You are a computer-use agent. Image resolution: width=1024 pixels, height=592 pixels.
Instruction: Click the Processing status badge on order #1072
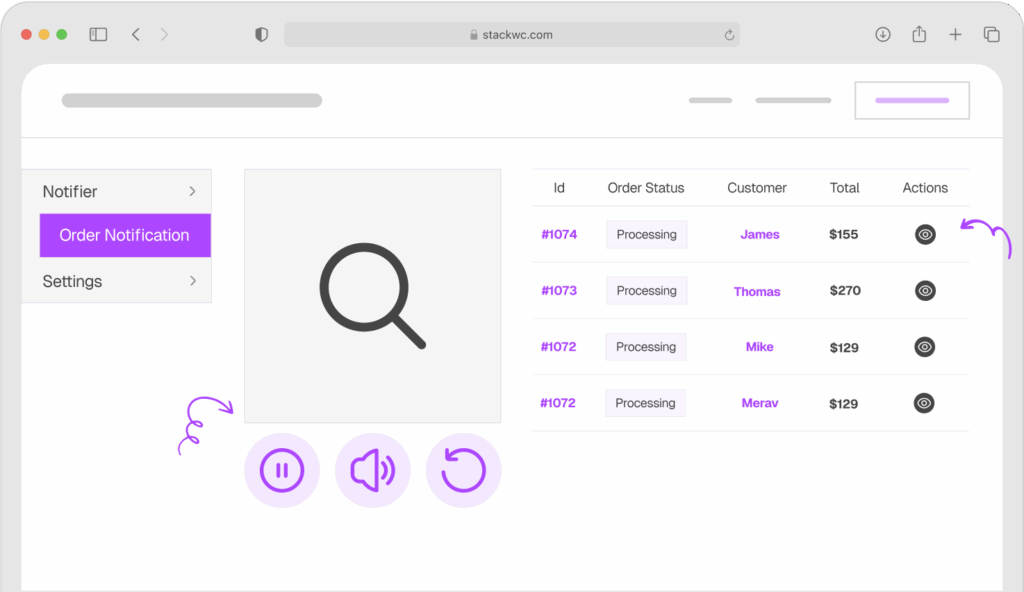[x=645, y=346]
